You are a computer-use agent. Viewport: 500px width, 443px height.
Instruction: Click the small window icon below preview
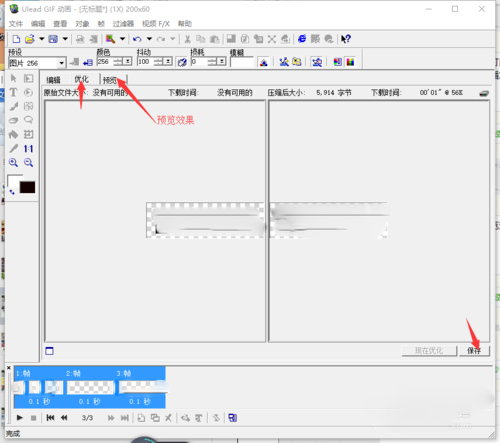click(x=49, y=351)
